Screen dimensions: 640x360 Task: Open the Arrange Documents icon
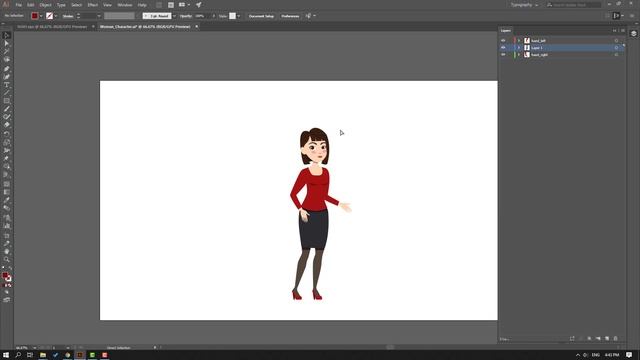coord(183,5)
